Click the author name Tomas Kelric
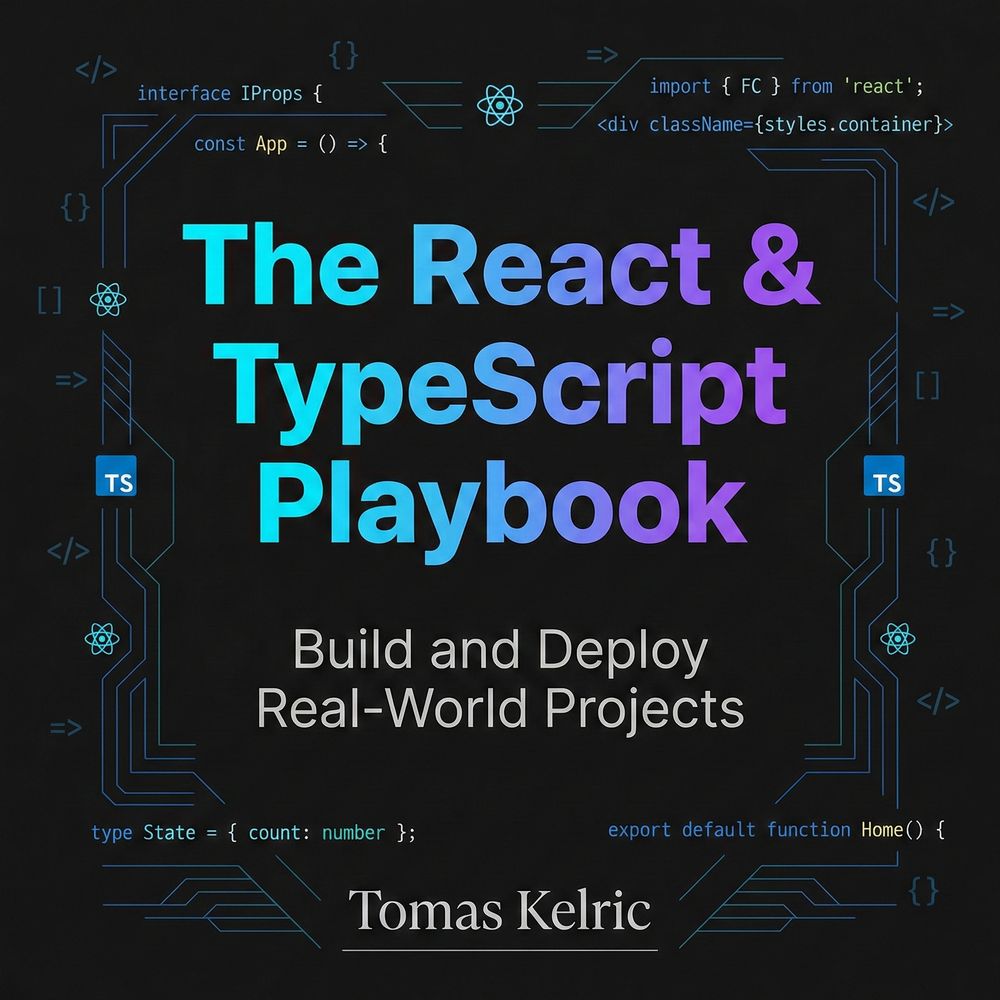This screenshot has width=1000, height=1000. coord(500,912)
